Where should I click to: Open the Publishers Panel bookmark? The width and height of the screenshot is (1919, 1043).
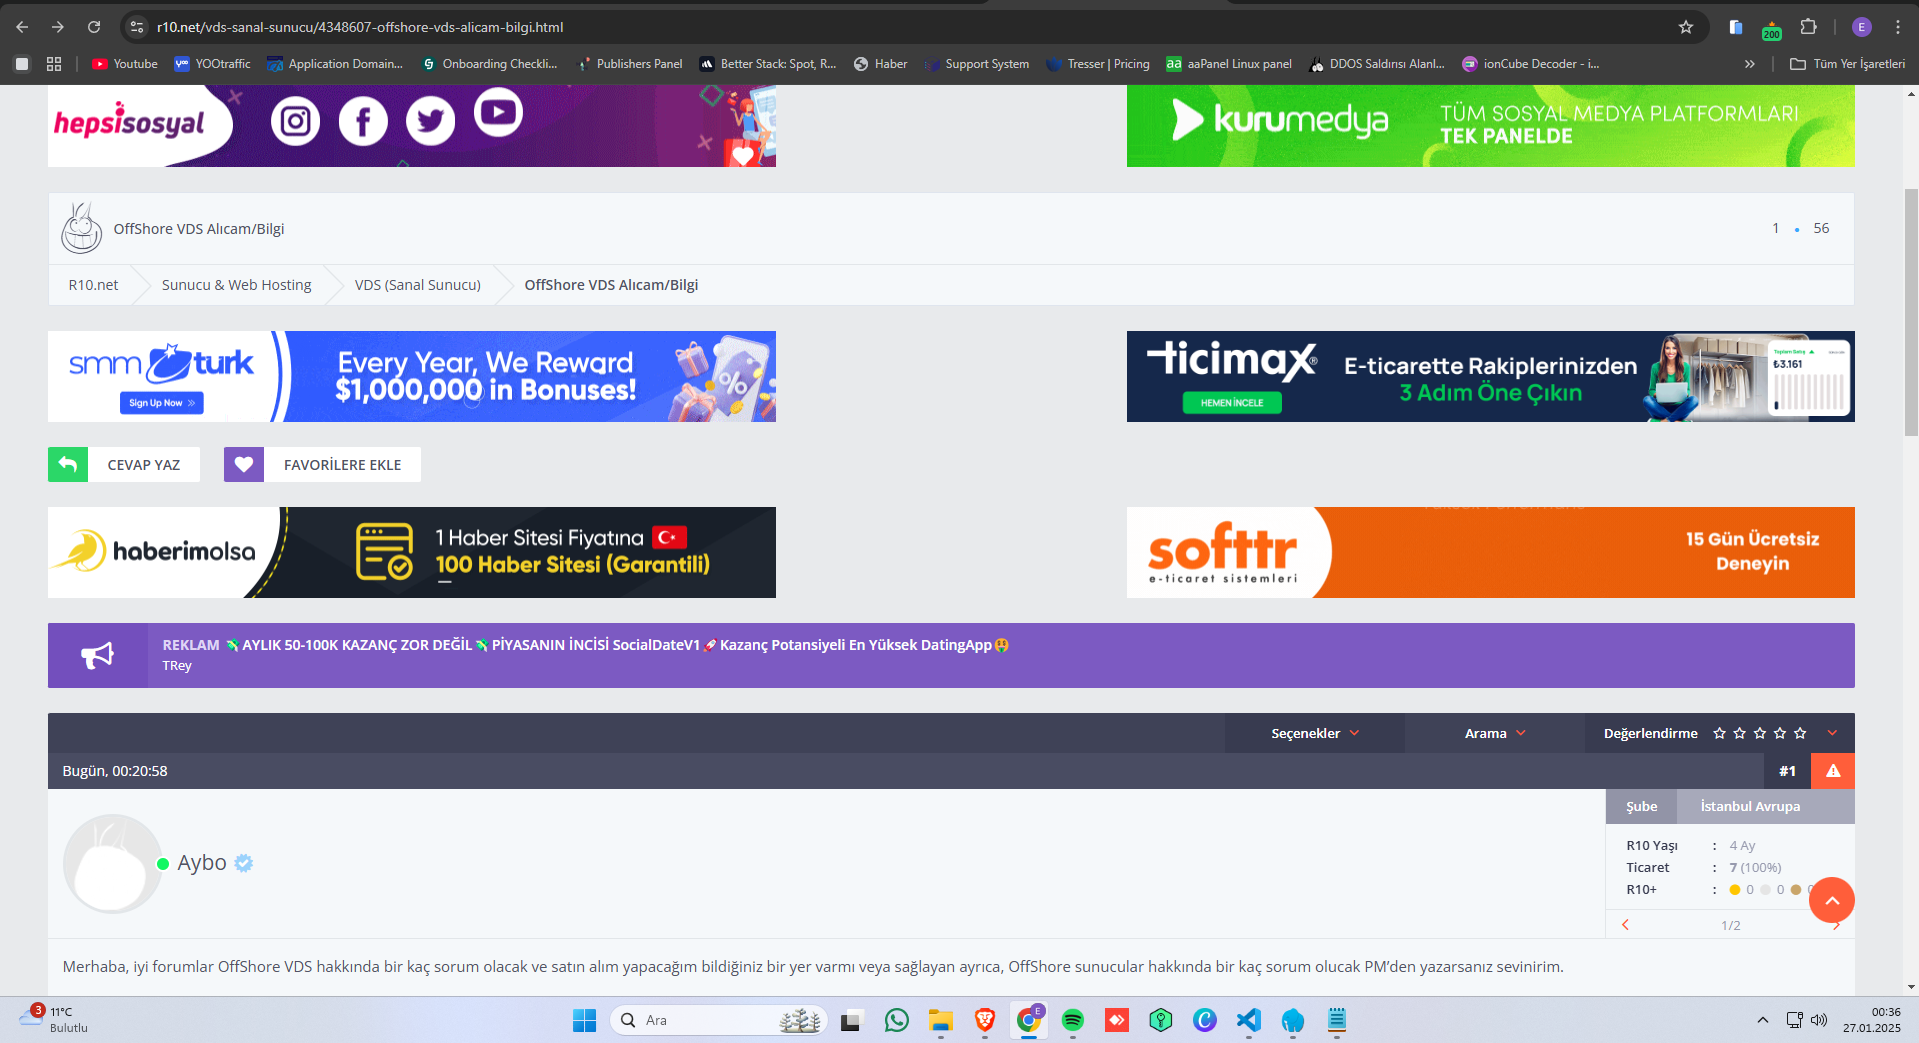[630, 64]
